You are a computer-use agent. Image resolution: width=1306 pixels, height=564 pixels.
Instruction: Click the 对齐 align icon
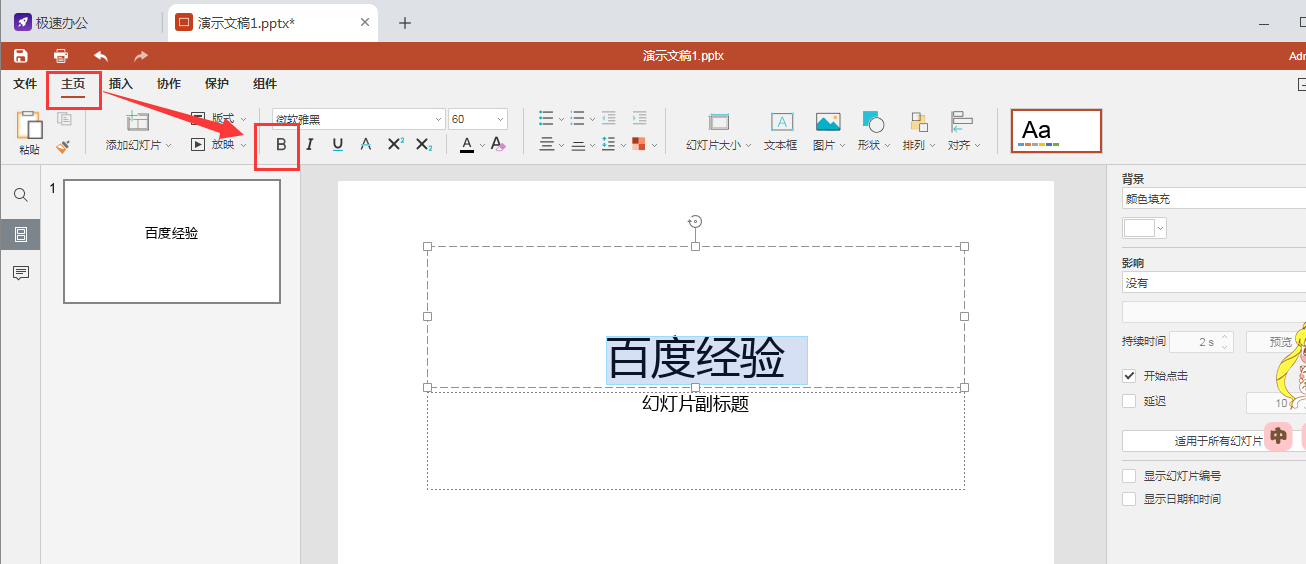(962, 122)
